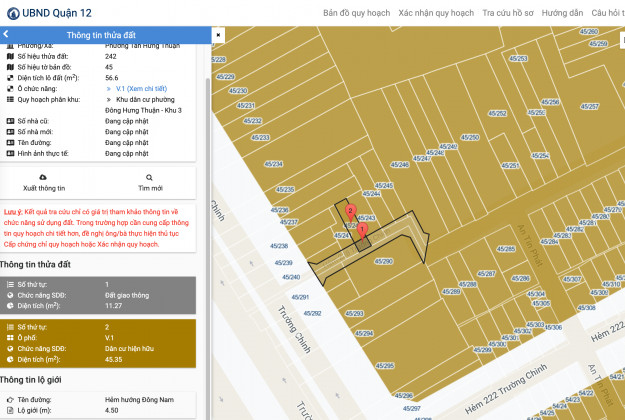
Task: Click the Quy hoạch phân khu list icon
Action: coord(9,99)
